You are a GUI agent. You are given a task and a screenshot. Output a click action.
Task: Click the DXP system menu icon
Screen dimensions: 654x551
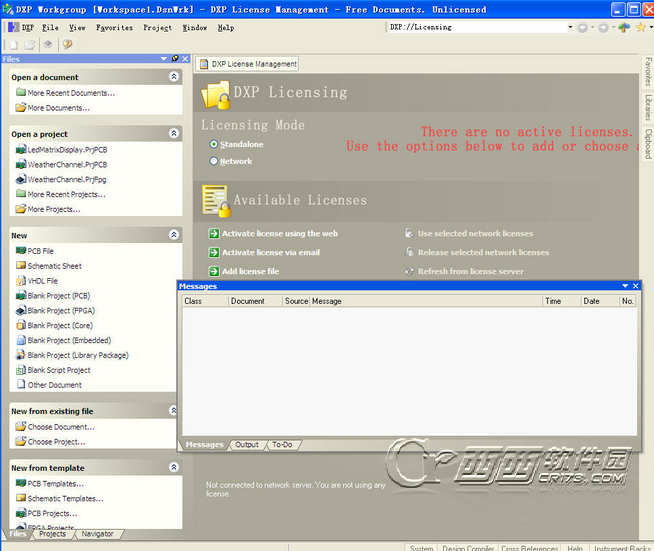14,28
